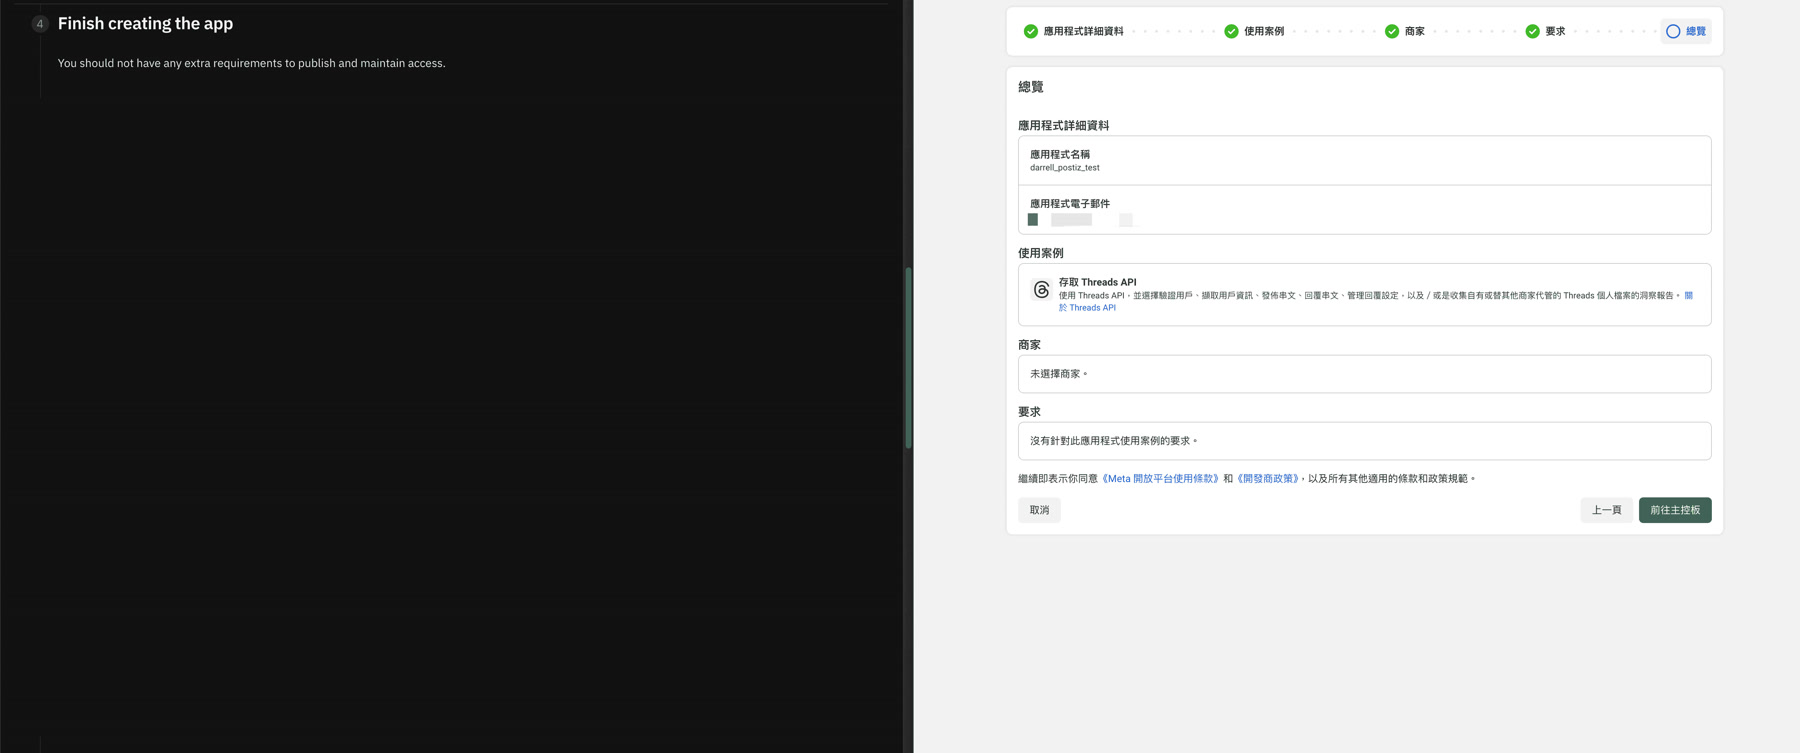Click the 存取 Threads API title
This screenshot has width=1800, height=753.
click(x=1097, y=282)
